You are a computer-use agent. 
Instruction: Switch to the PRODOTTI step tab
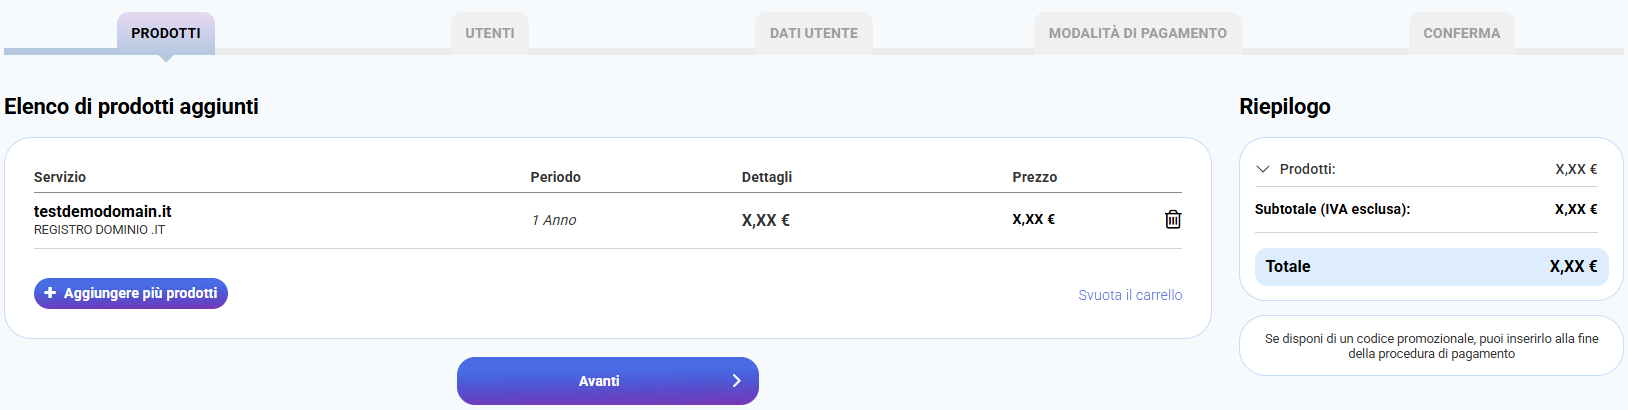(x=166, y=33)
